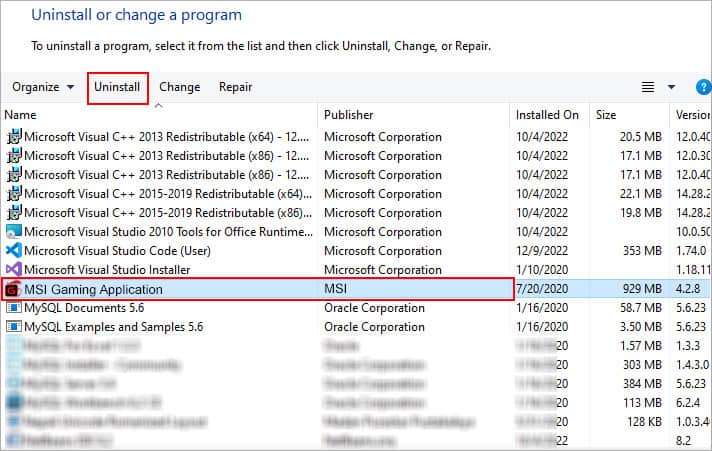
Task: Click the MSI publisher cell
Action: click(336, 289)
